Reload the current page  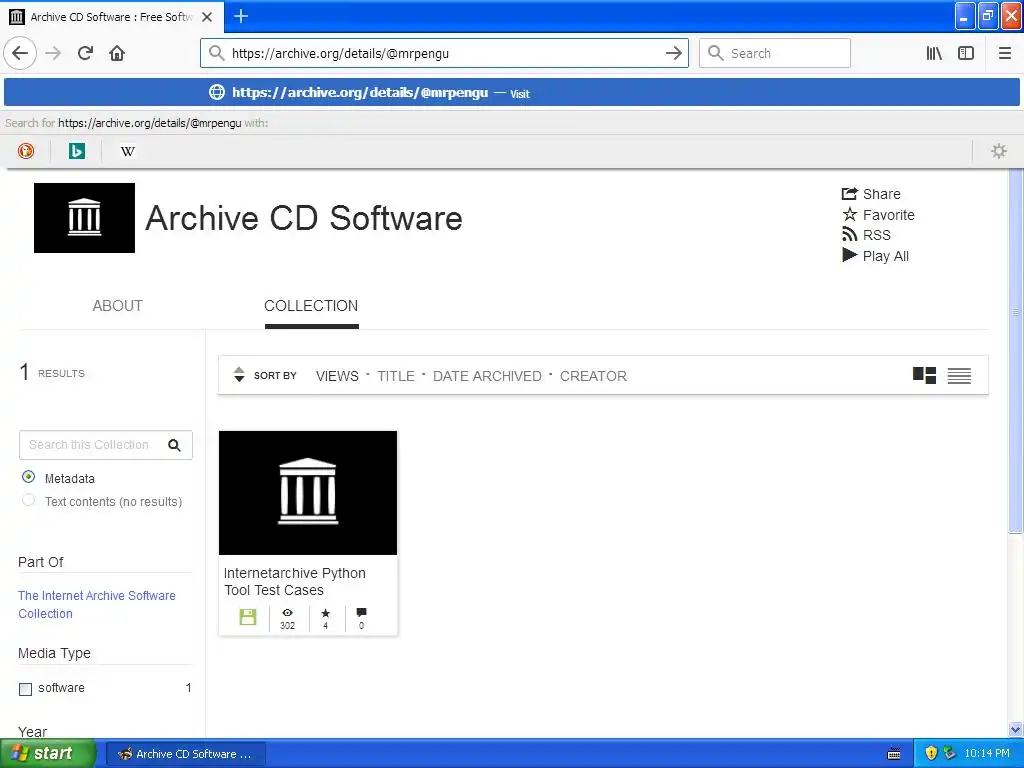click(85, 53)
